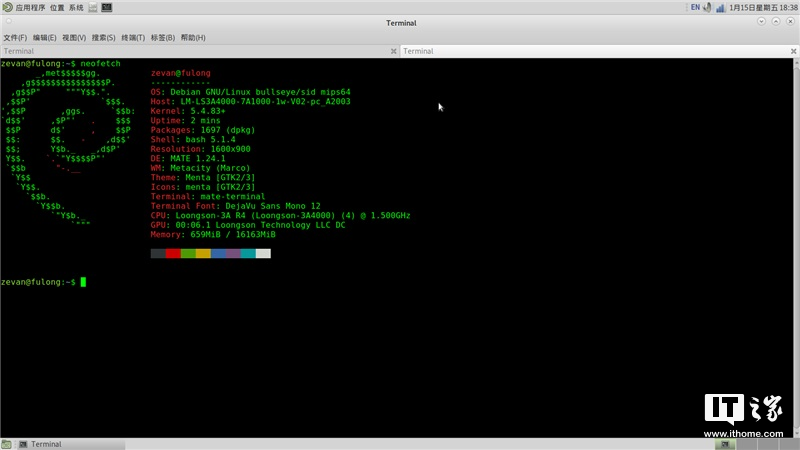The width and height of the screenshot is (800, 450).
Task: Click the 'Icons: menta [GTK2/3]' line
Action: (203, 187)
